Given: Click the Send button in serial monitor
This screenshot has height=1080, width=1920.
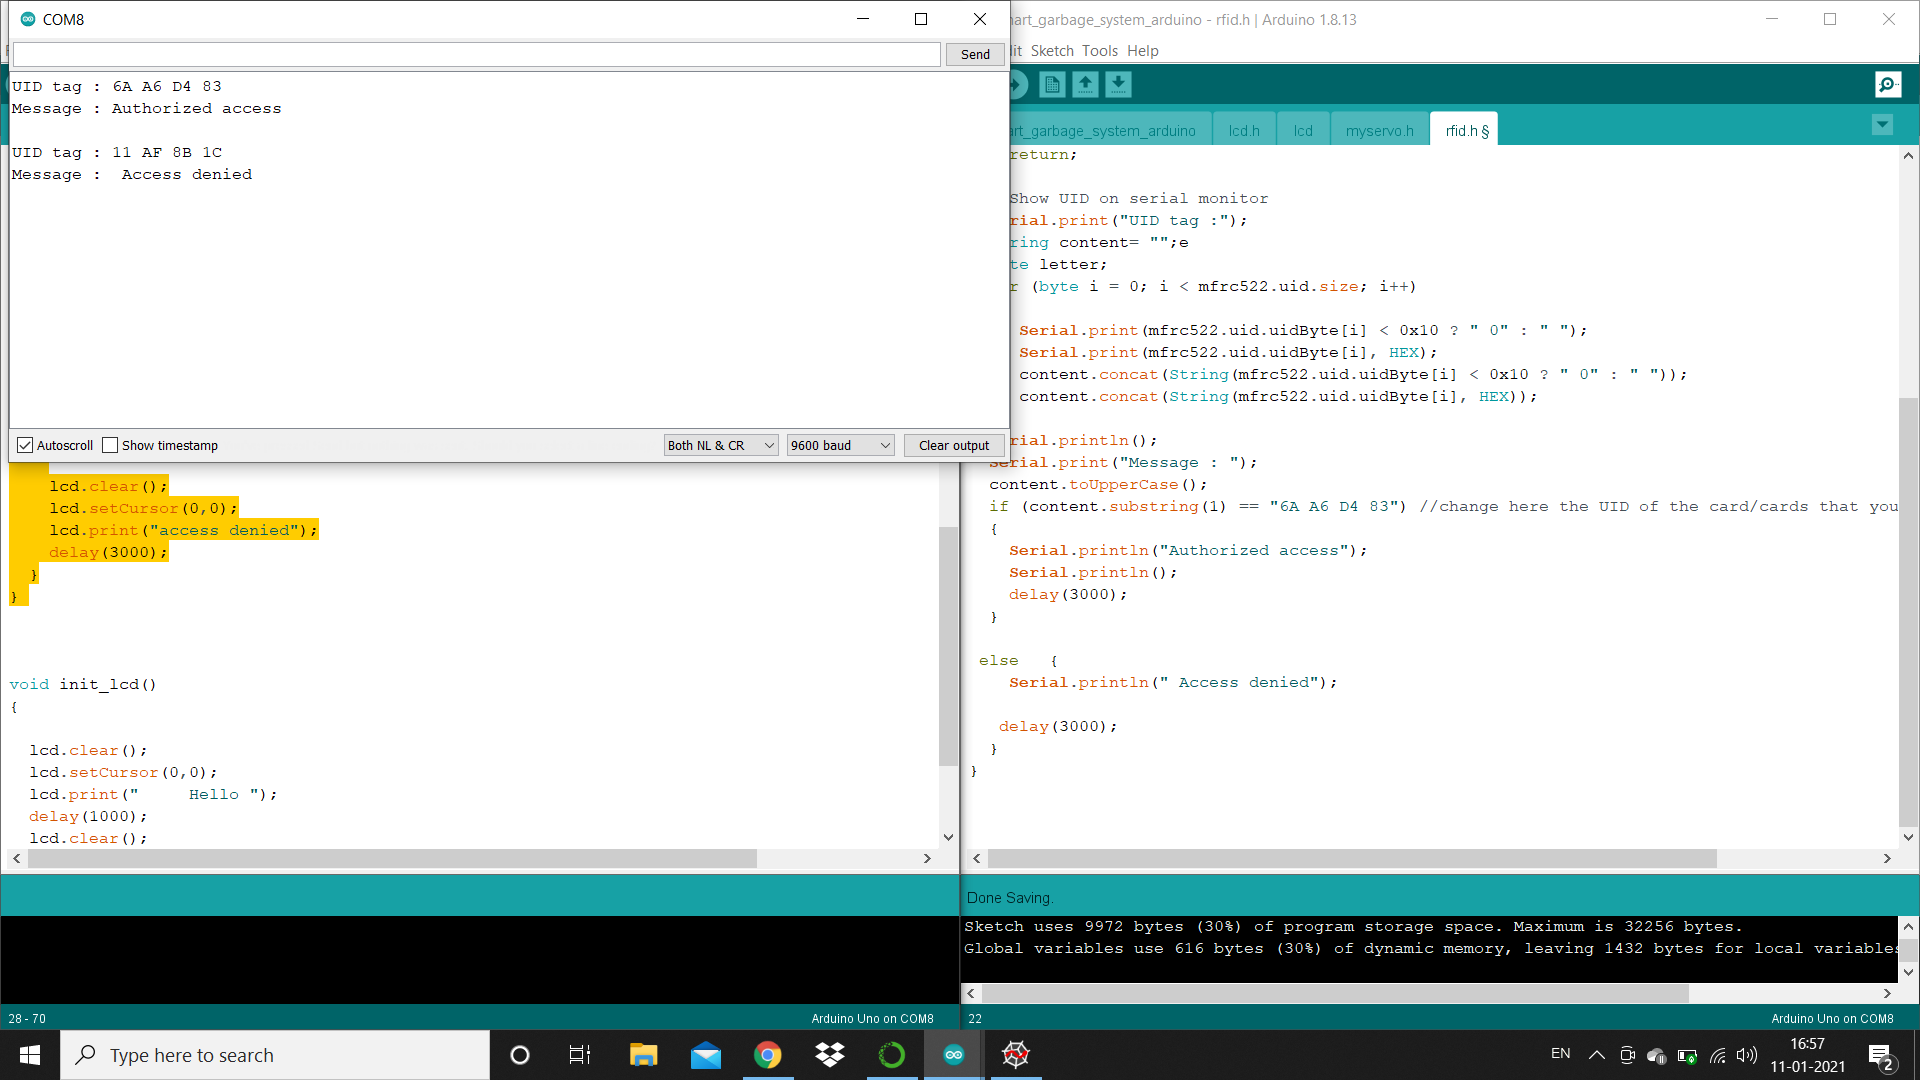Looking at the screenshot, I should [975, 54].
